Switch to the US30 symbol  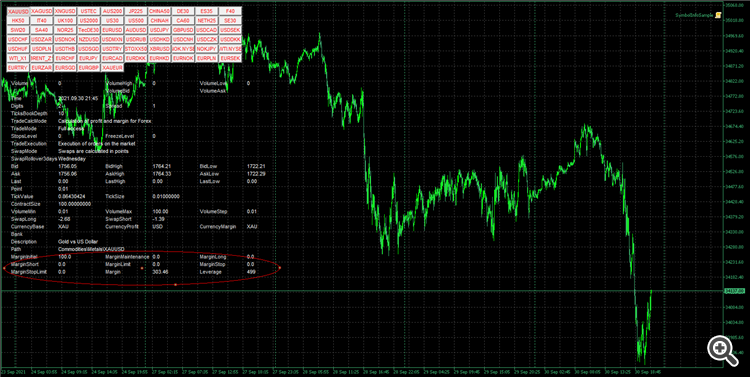[112, 21]
